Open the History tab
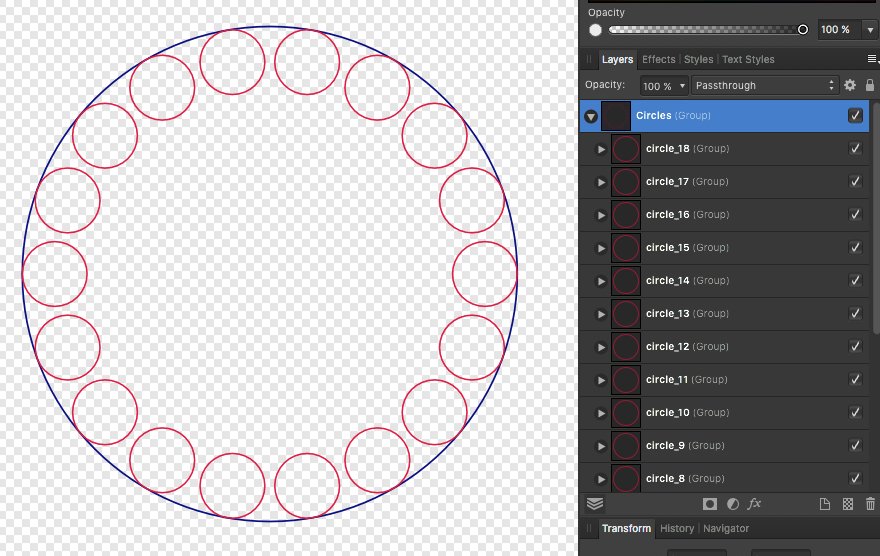 677,528
